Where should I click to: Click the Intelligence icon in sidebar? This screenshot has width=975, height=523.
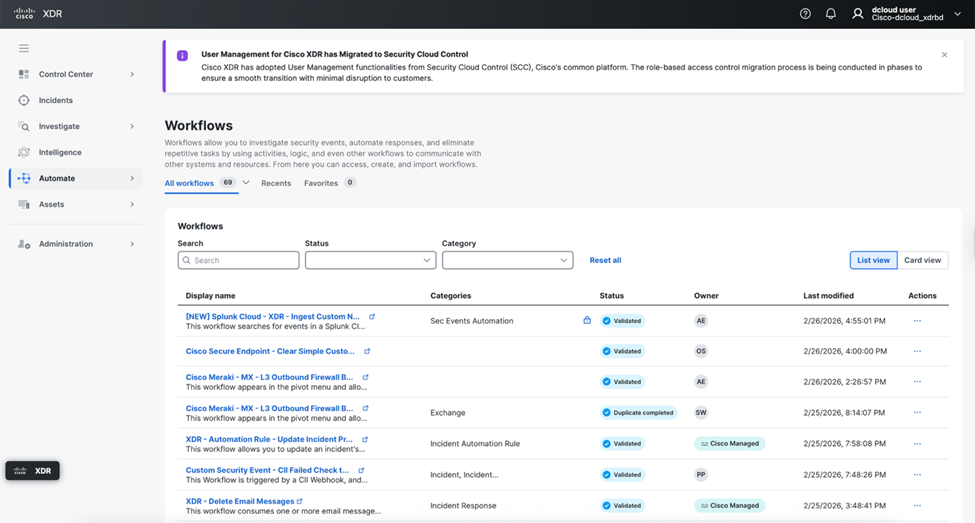point(24,153)
